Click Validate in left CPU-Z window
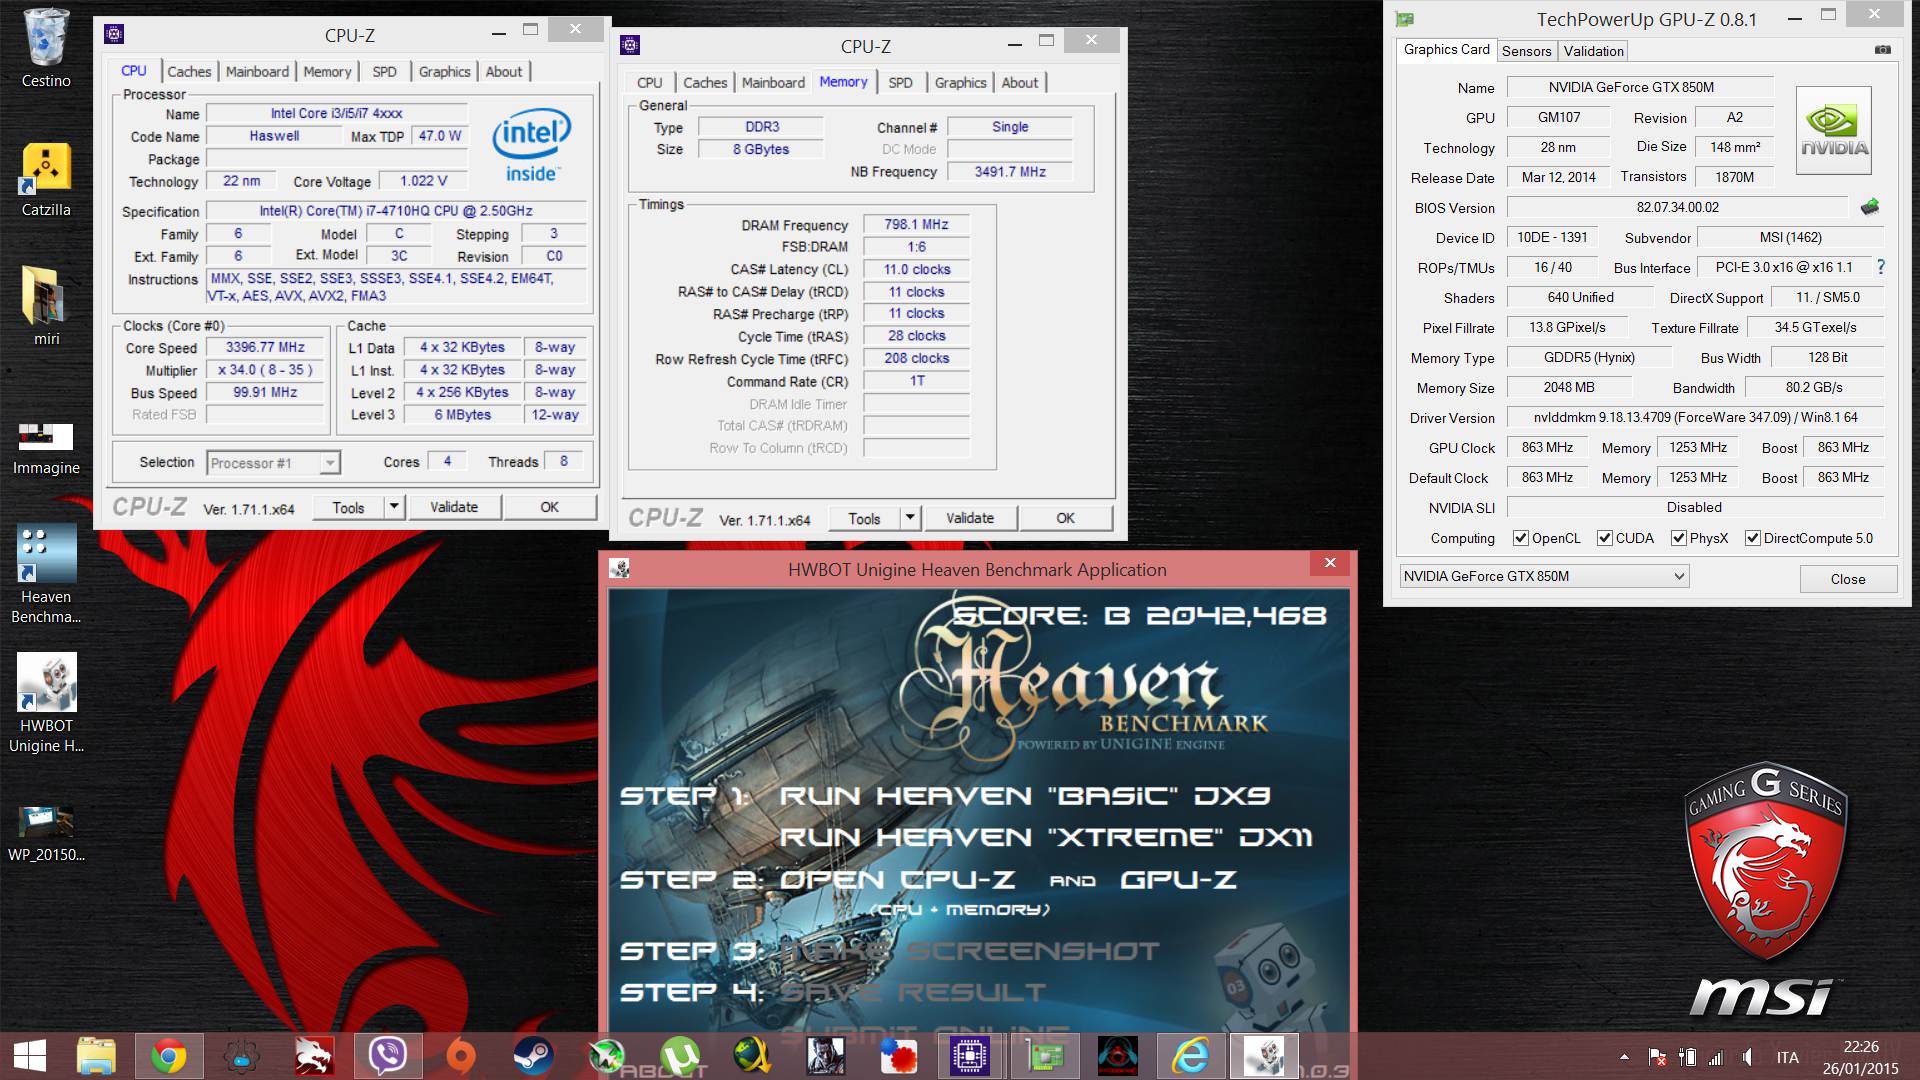The image size is (1920, 1080). tap(454, 507)
